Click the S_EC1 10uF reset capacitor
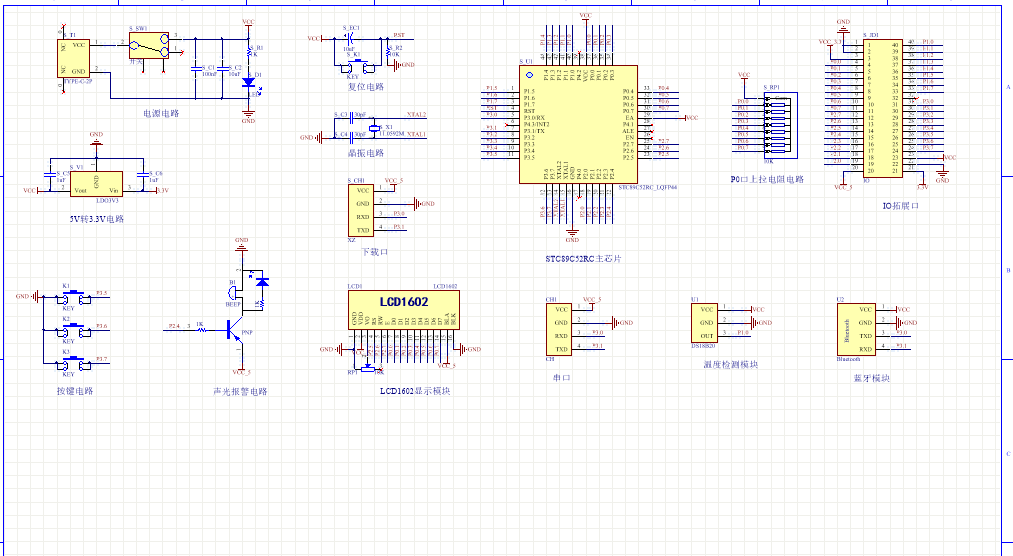Screen dimensions: 1013x556 tap(350, 39)
